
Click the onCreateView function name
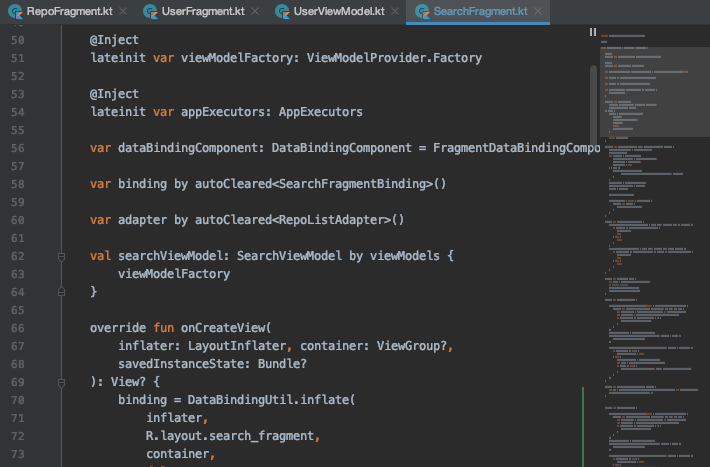(x=225, y=328)
